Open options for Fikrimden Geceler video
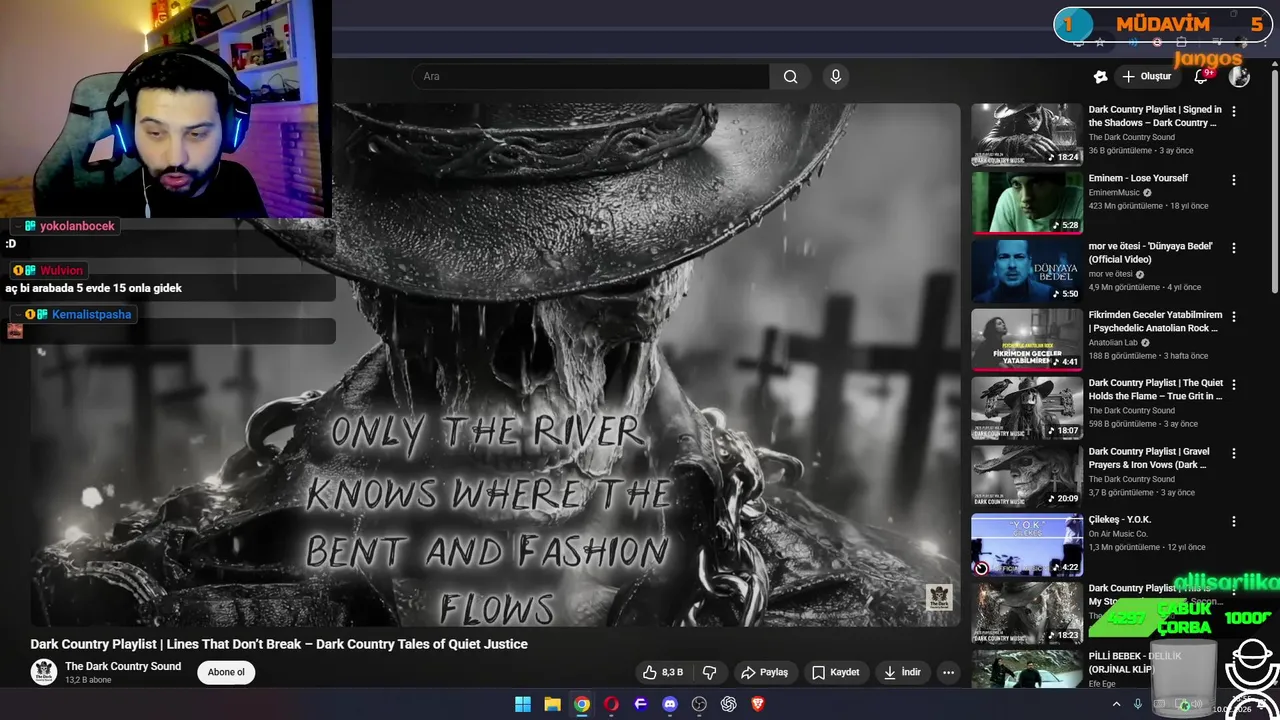1280x720 pixels. click(x=1234, y=317)
